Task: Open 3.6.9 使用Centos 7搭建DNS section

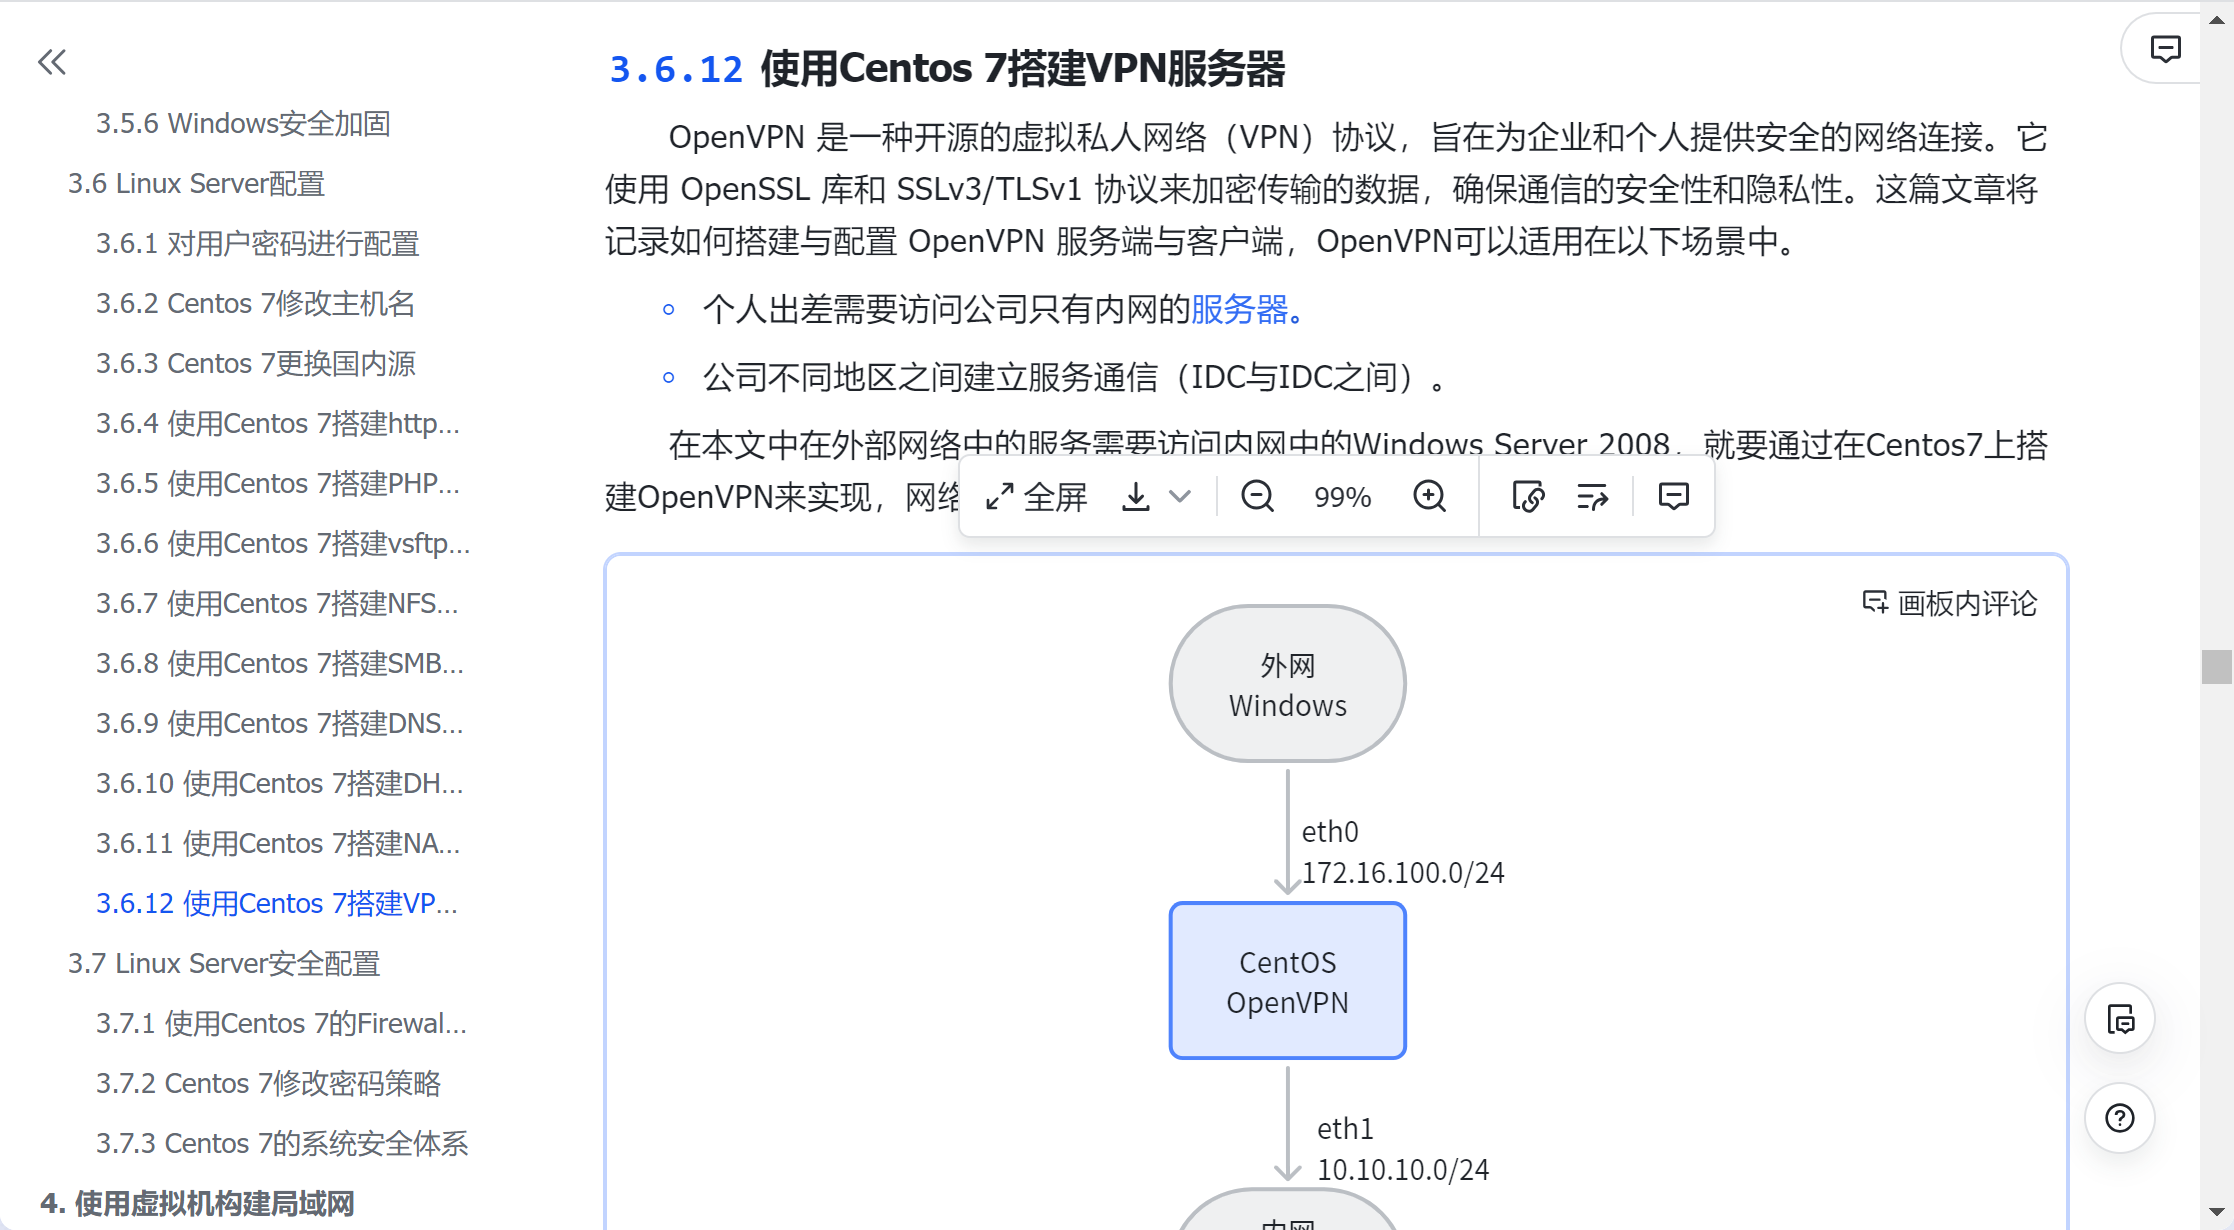Action: tap(280, 723)
